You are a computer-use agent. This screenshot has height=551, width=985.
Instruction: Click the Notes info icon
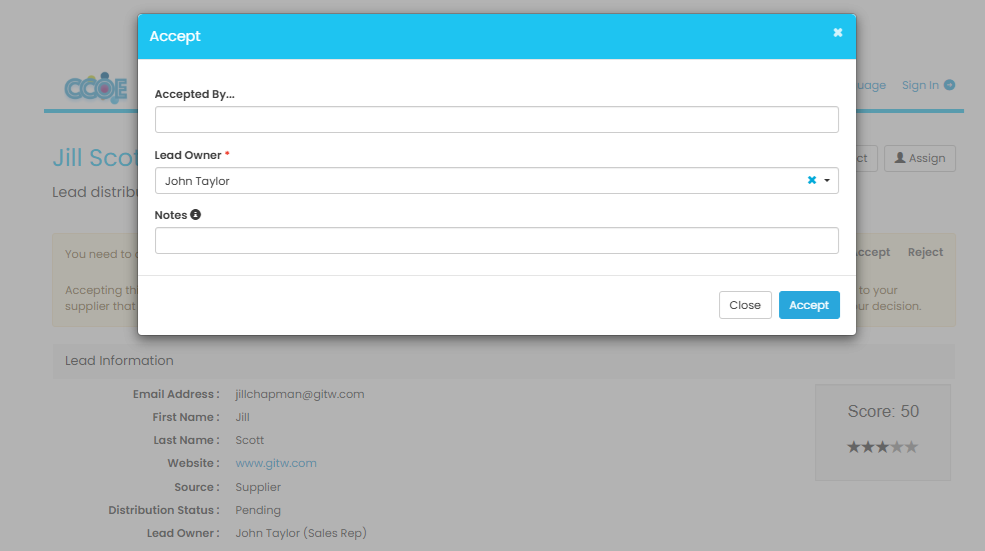(x=195, y=215)
